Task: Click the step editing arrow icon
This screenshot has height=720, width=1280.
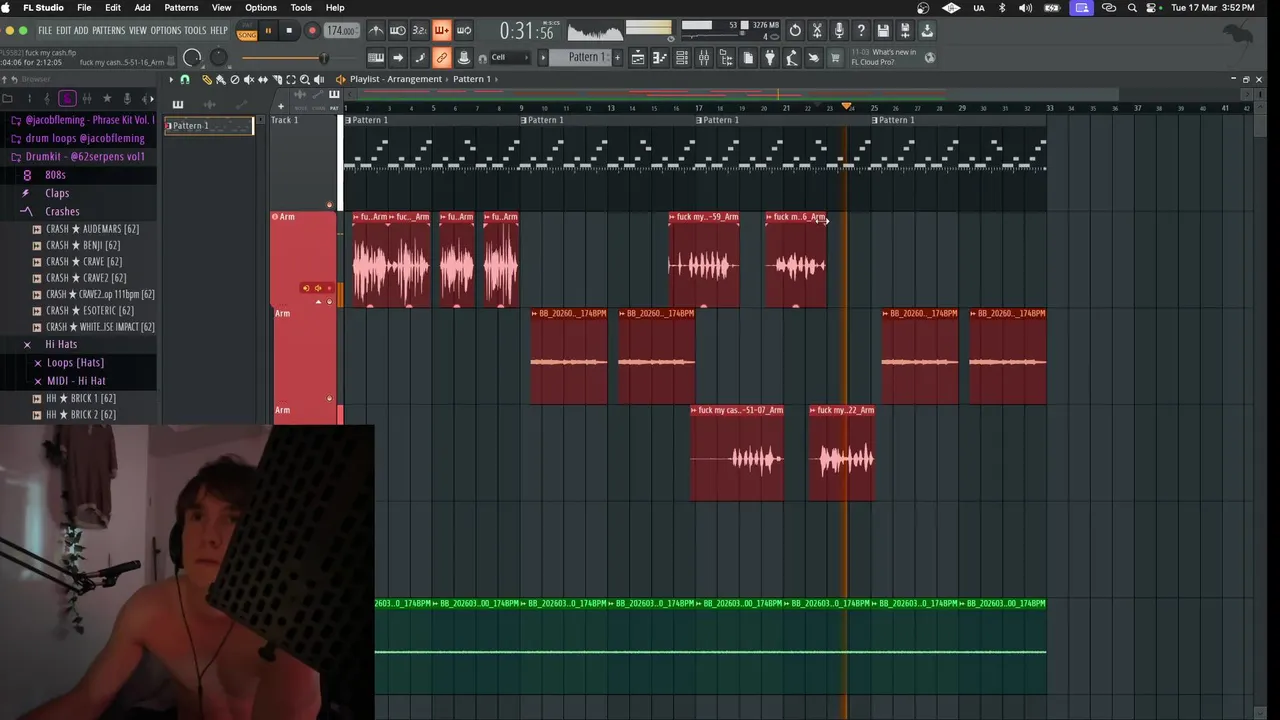Action: tap(398, 58)
